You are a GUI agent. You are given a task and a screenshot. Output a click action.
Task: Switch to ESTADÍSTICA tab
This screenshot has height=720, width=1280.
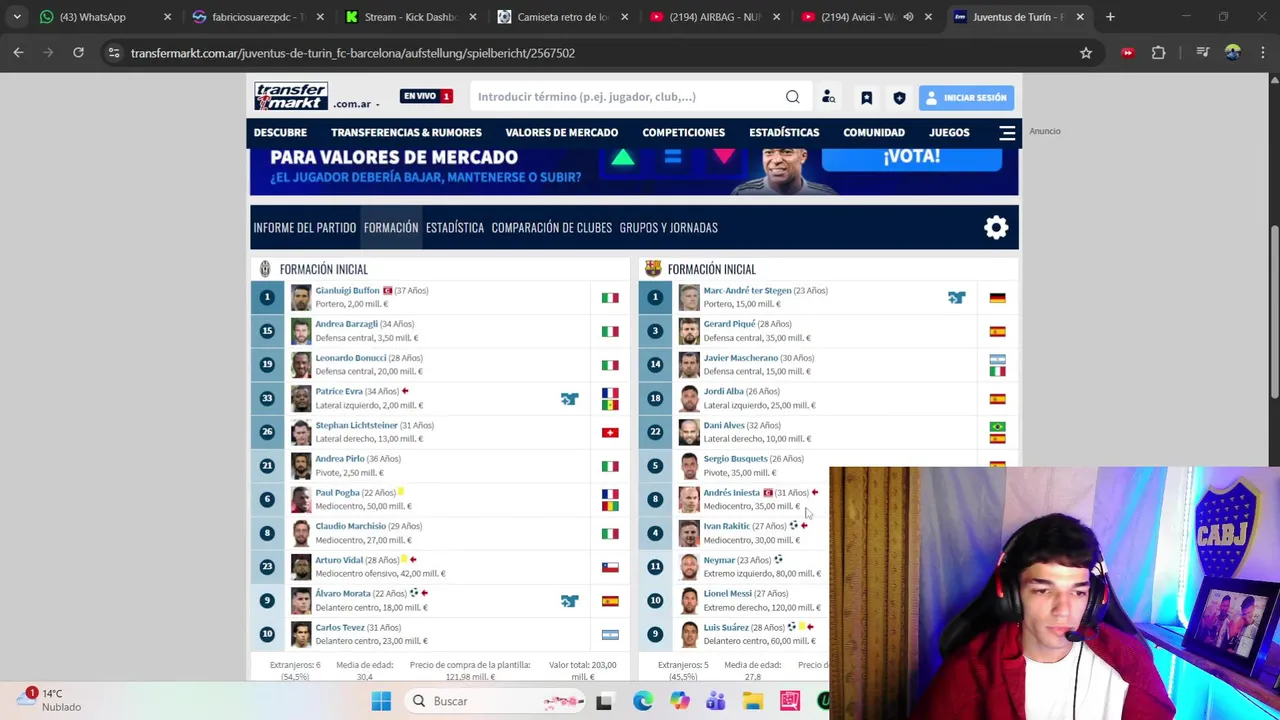454,227
